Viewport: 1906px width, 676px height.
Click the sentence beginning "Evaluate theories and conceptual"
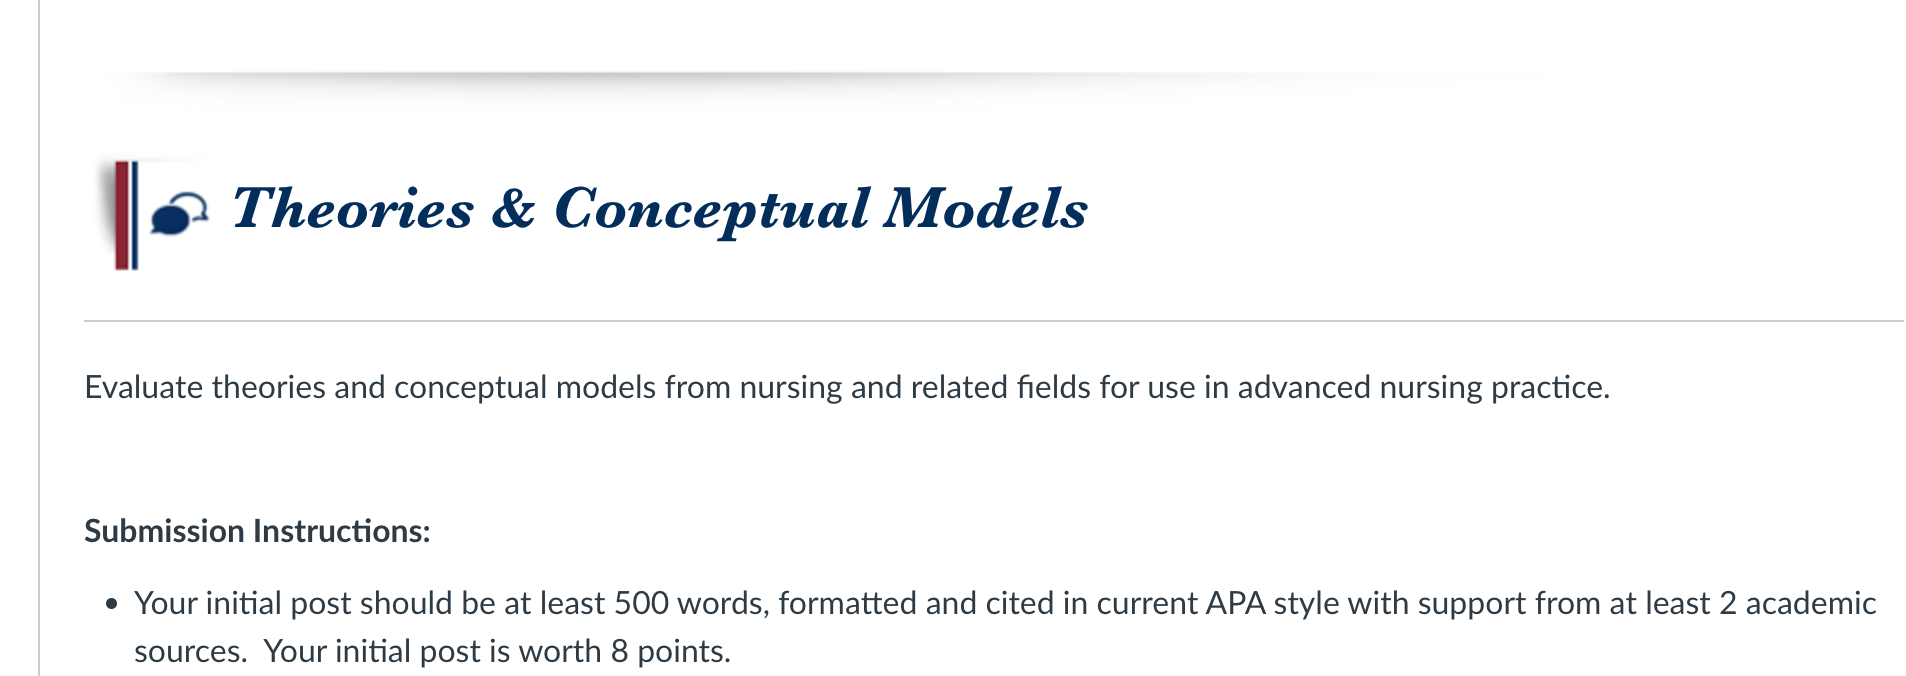click(847, 387)
